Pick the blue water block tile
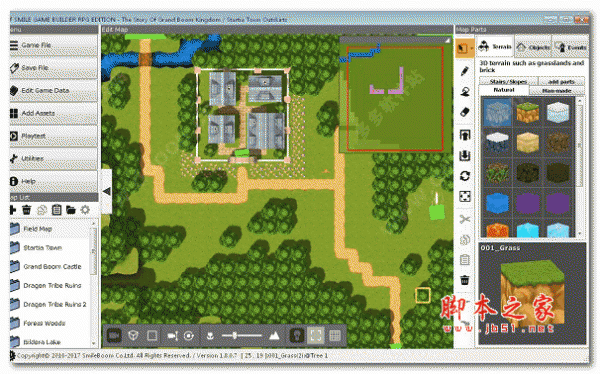 pos(497,203)
